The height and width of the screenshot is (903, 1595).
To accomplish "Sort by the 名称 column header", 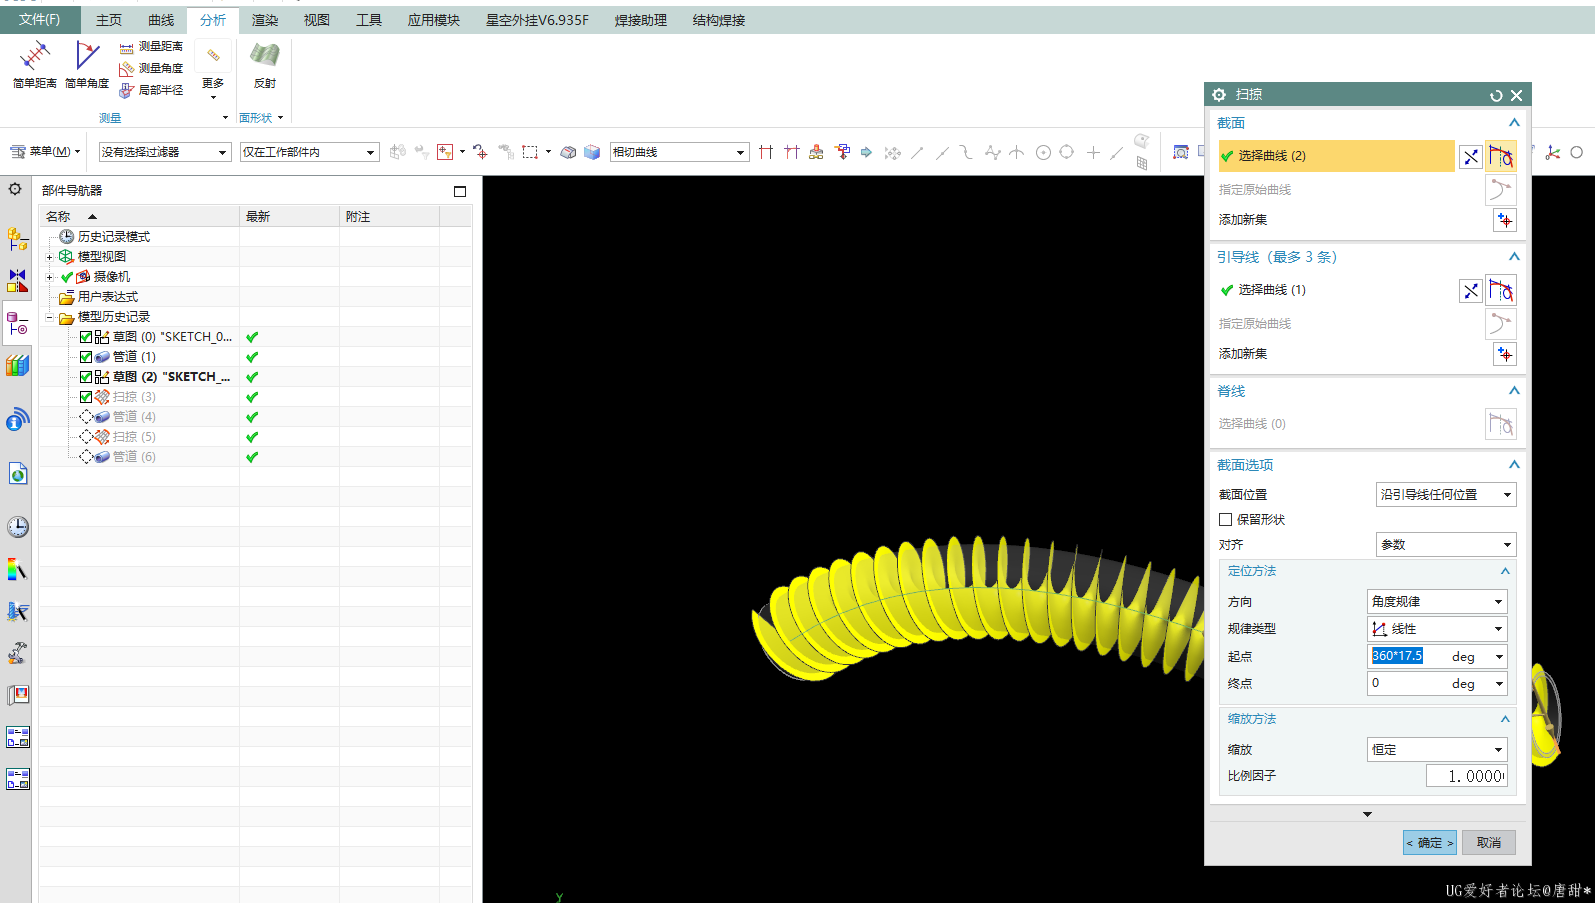I will (x=139, y=217).
